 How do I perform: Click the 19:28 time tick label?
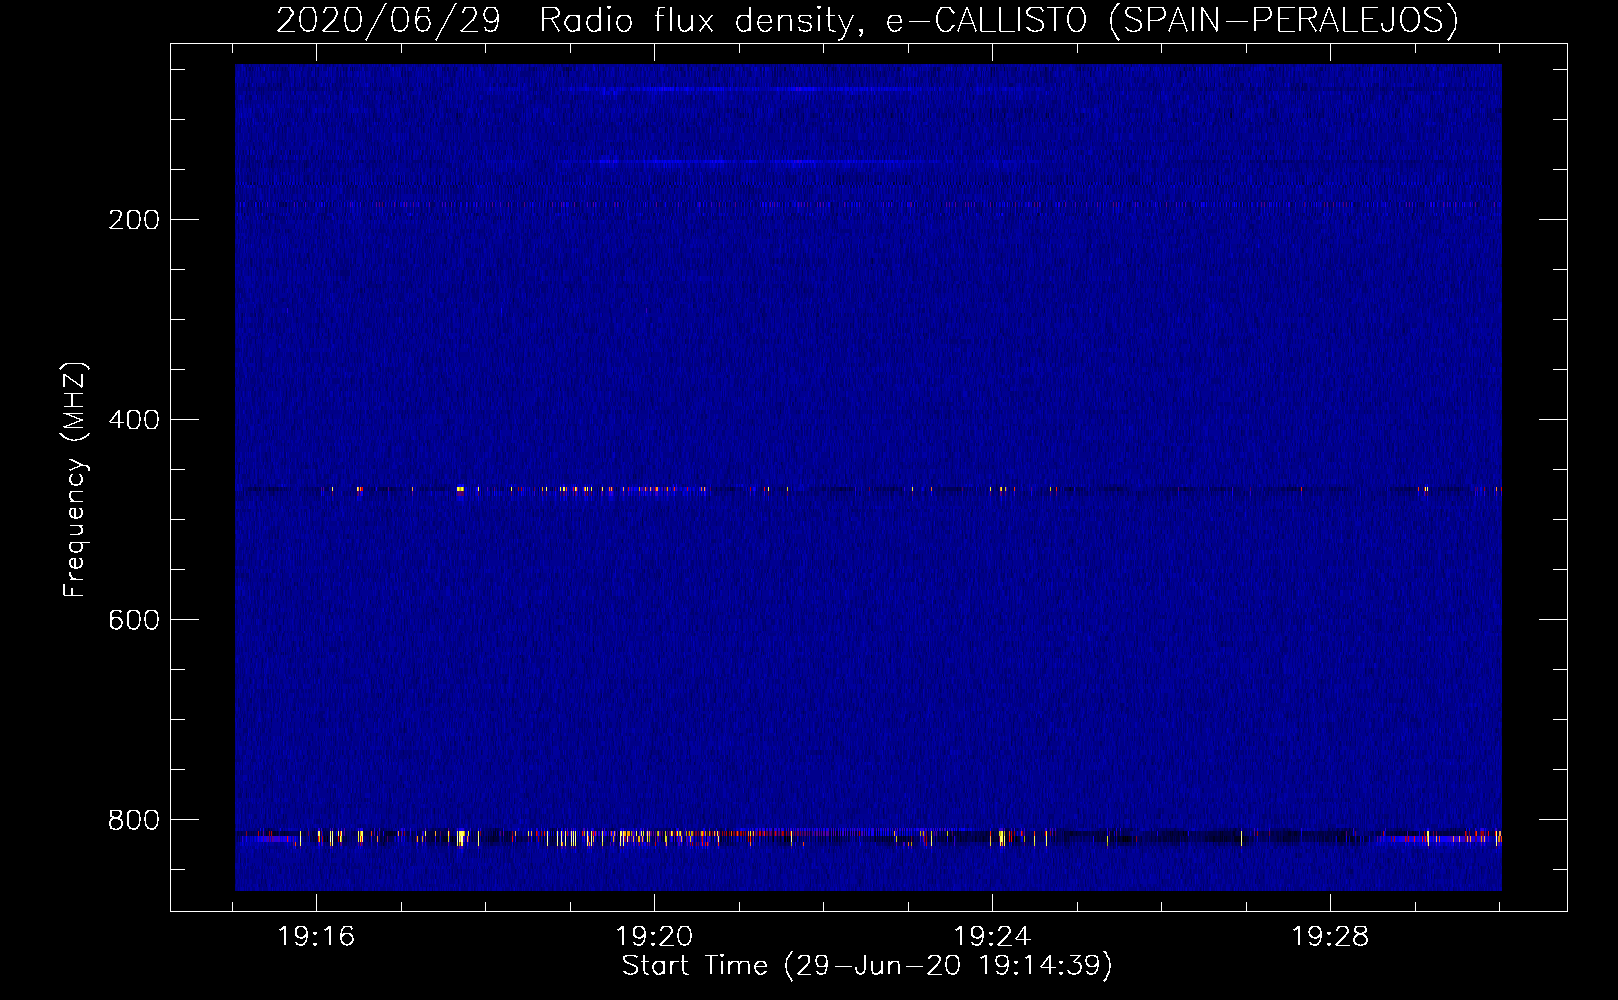point(1330,937)
